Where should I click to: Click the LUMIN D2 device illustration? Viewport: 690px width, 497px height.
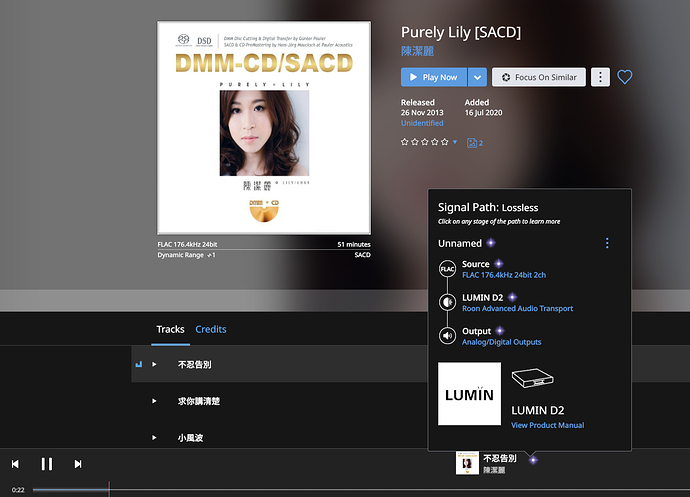(x=532, y=378)
